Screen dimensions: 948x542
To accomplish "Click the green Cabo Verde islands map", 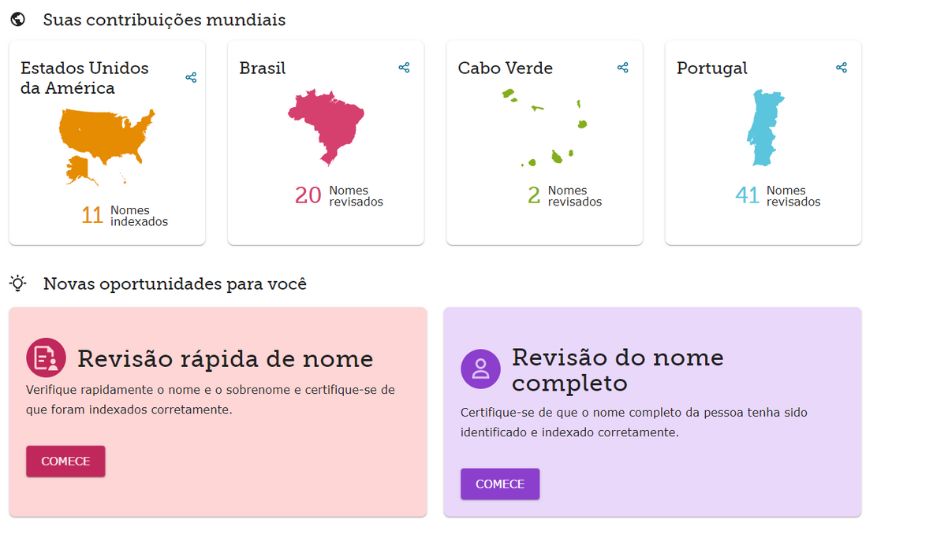I will (x=544, y=128).
